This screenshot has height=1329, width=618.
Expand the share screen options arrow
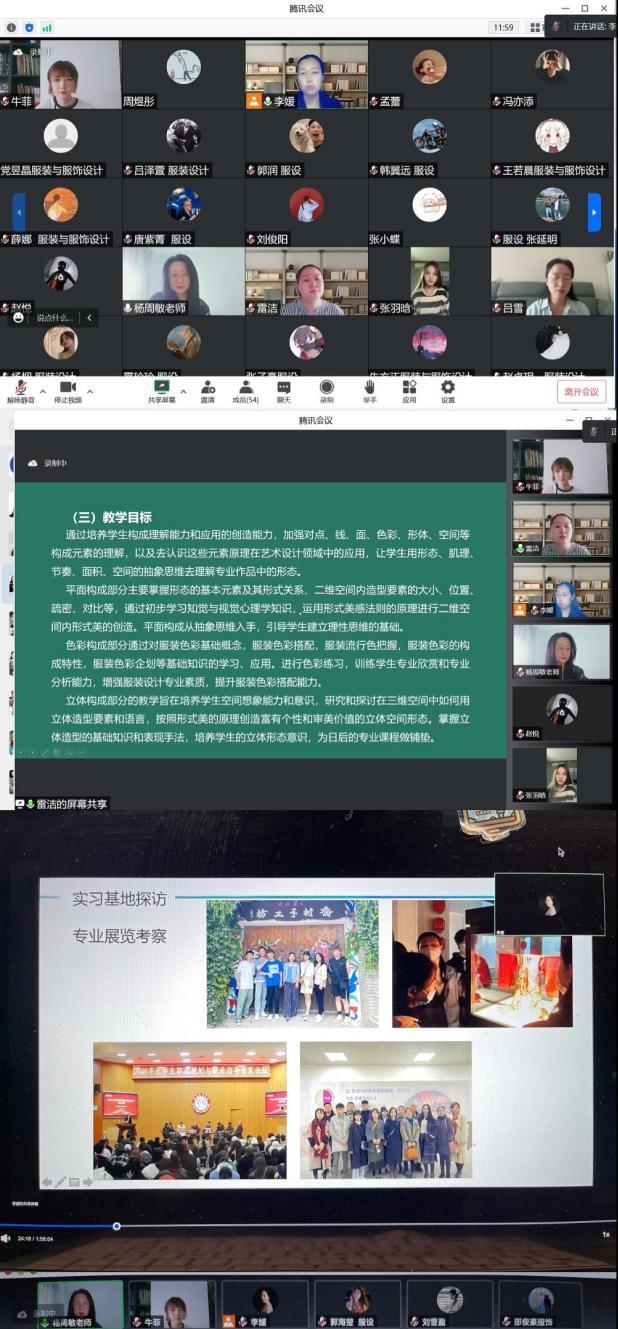[183, 391]
